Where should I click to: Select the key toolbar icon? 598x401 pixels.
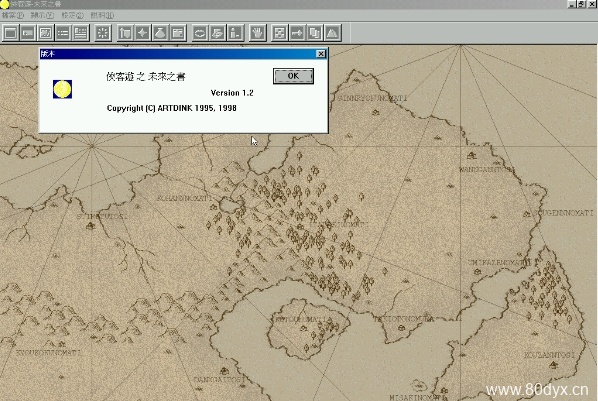297,33
